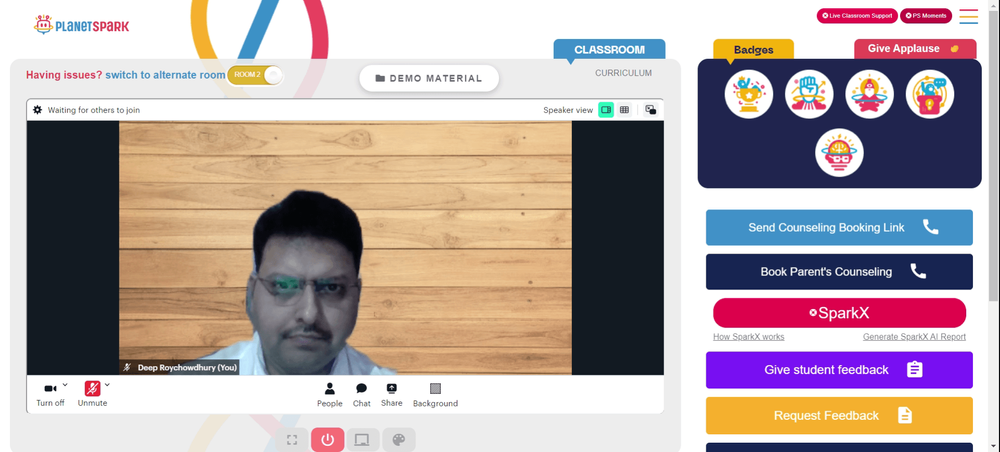Award the trophy celebration badge
Image resolution: width=1000 pixels, height=452 pixels.
[749, 94]
